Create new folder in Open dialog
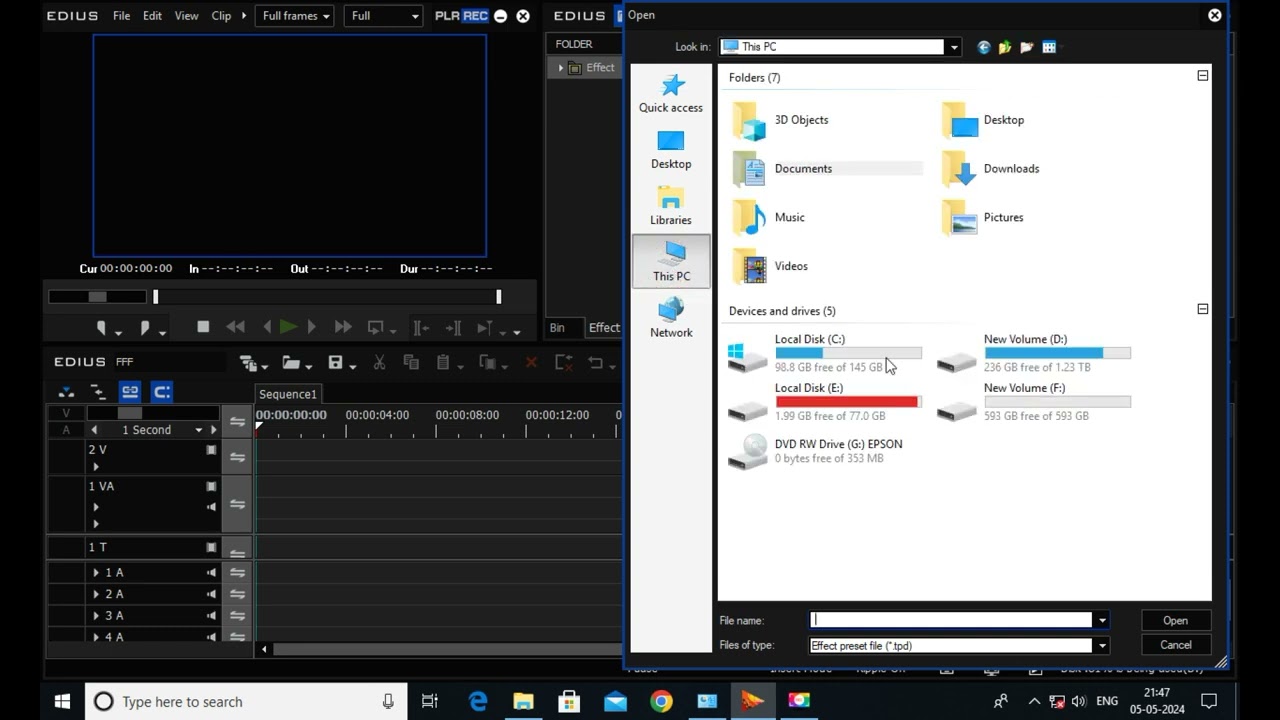Viewport: 1280px width, 720px height. [x=1027, y=47]
